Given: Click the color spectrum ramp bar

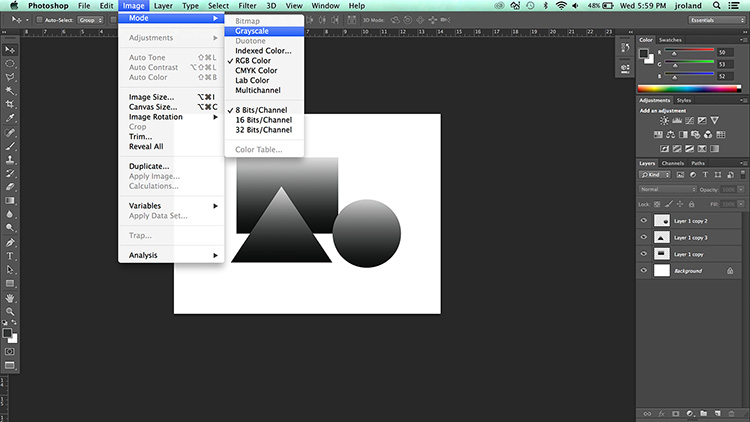Looking at the screenshot, I should (689, 89).
